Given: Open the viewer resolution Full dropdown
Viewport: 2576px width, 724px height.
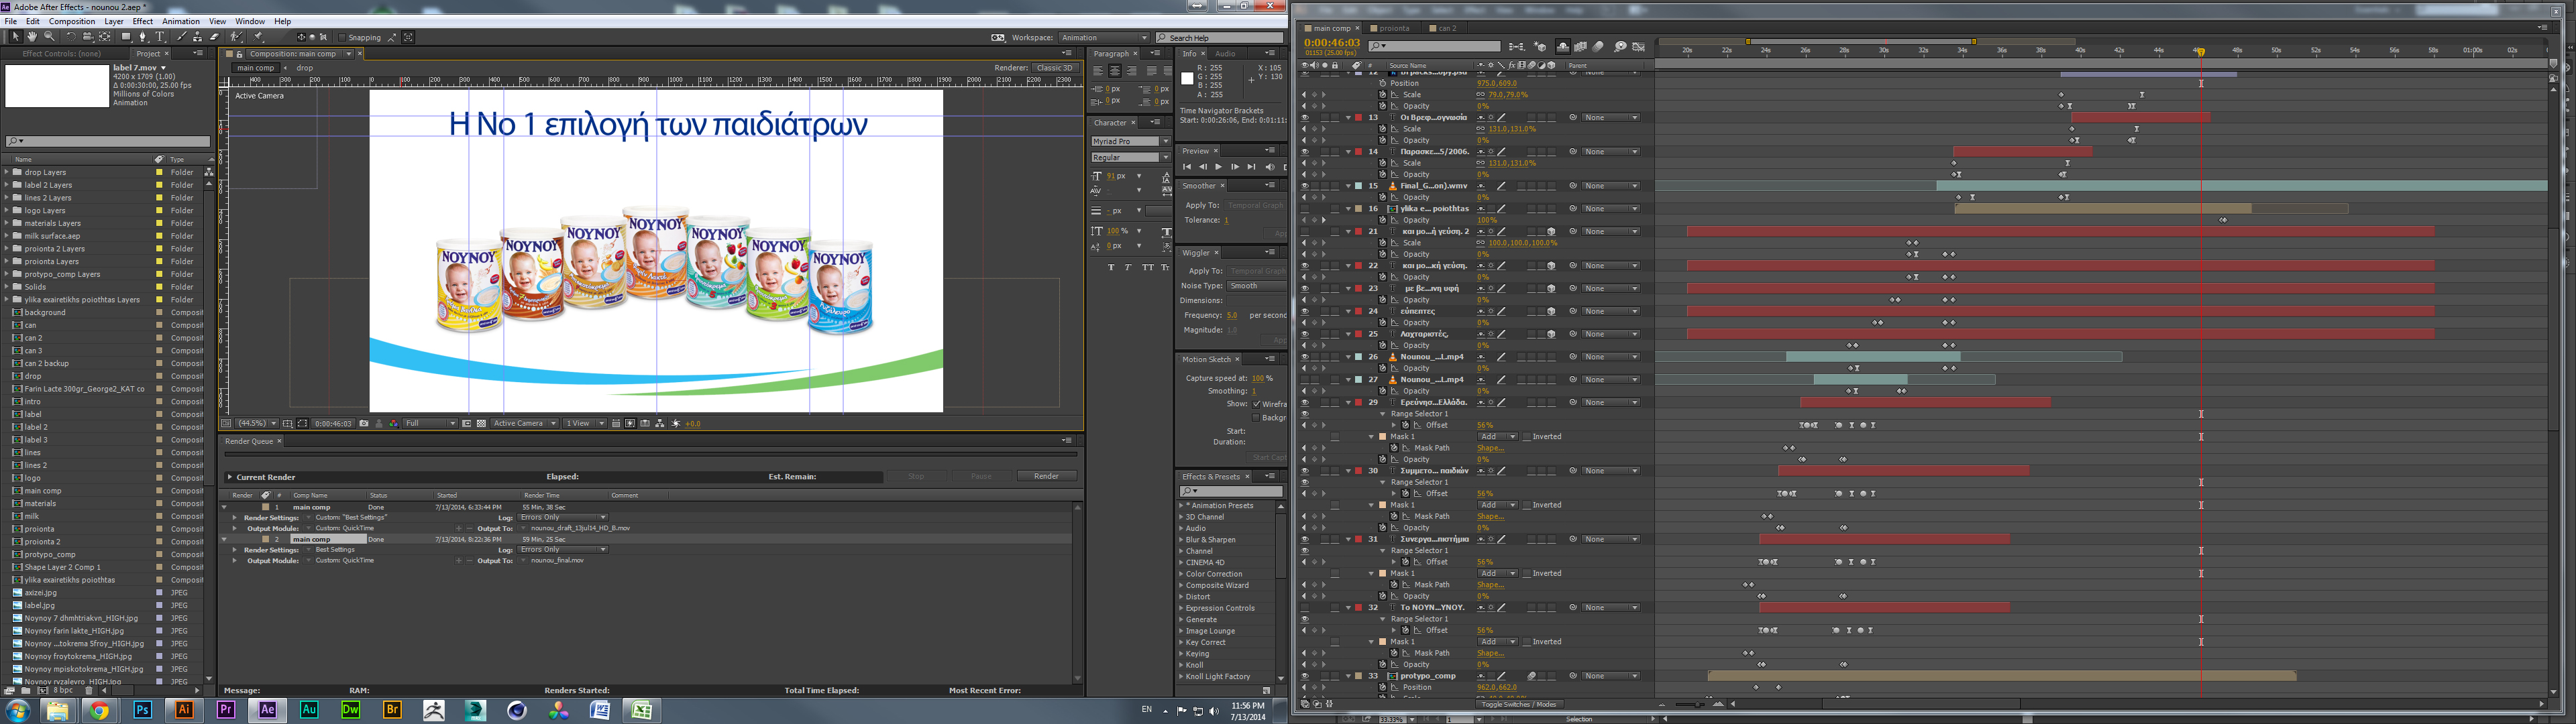Looking at the screenshot, I should click(431, 424).
